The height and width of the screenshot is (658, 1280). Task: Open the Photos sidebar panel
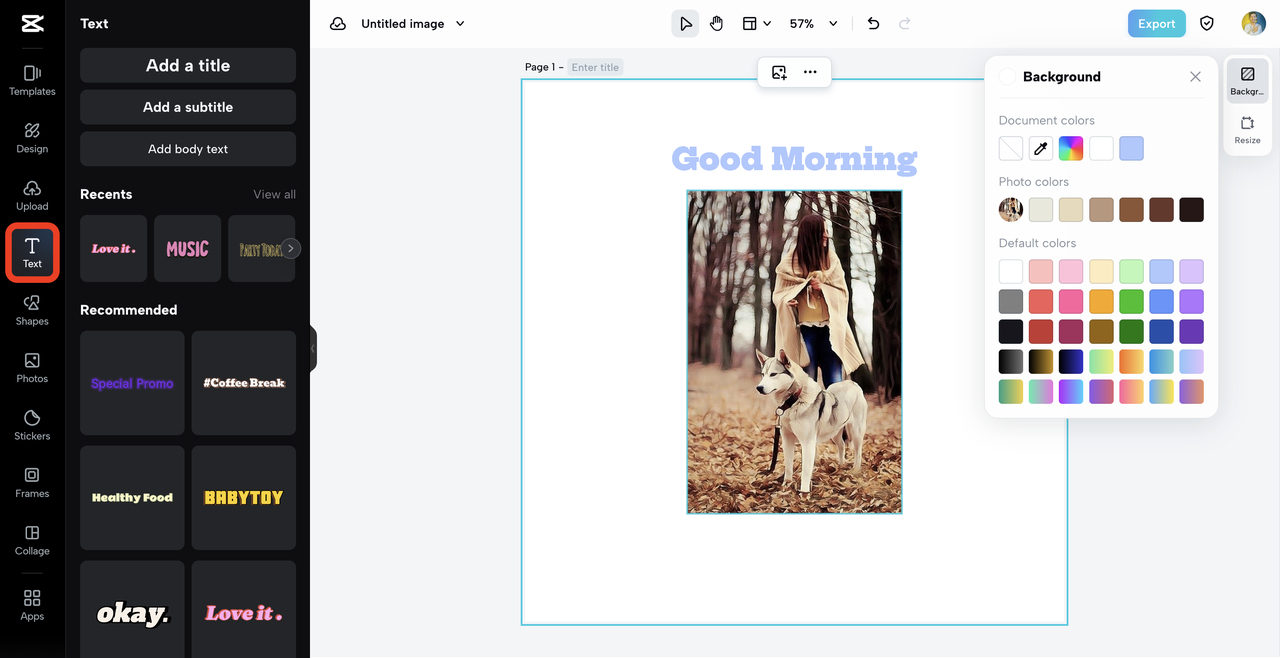coord(32,367)
